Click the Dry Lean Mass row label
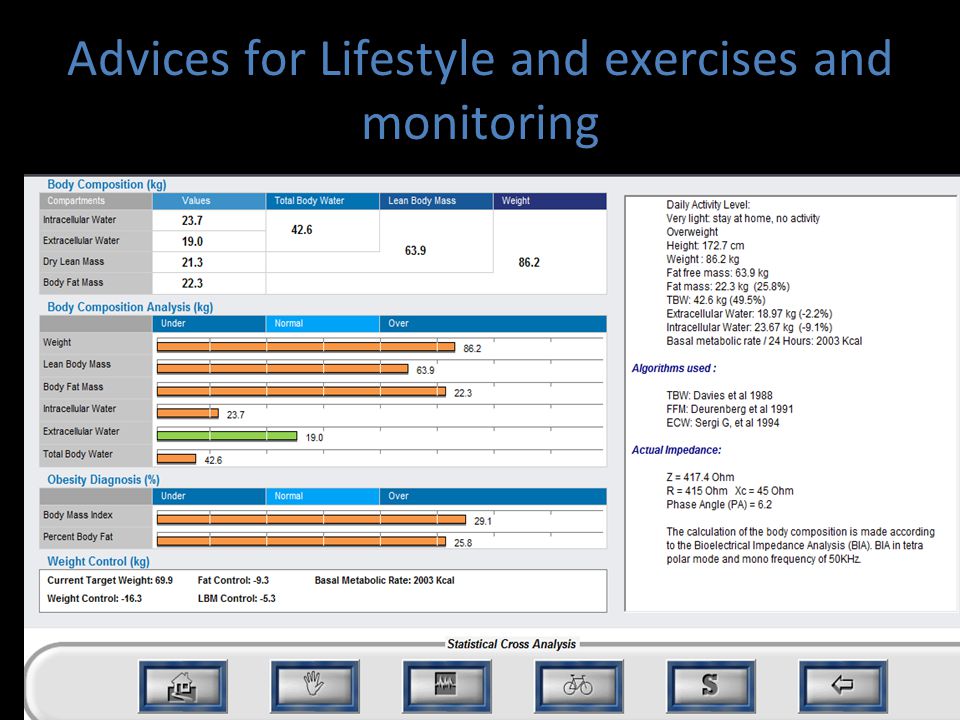Image resolution: width=960 pixels, height=720 pixels. pyautogui.click(x=73, y=261)
